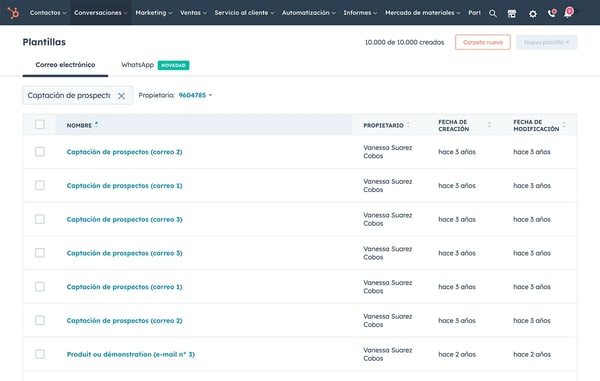Check the Produit ou démonstration row checkbox

(40, 354)
